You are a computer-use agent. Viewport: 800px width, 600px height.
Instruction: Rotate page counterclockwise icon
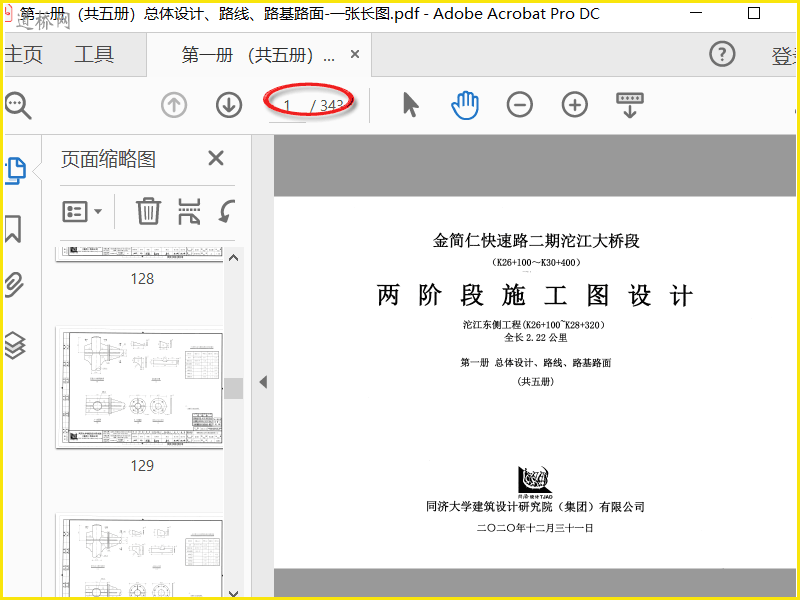coord(226,211)
